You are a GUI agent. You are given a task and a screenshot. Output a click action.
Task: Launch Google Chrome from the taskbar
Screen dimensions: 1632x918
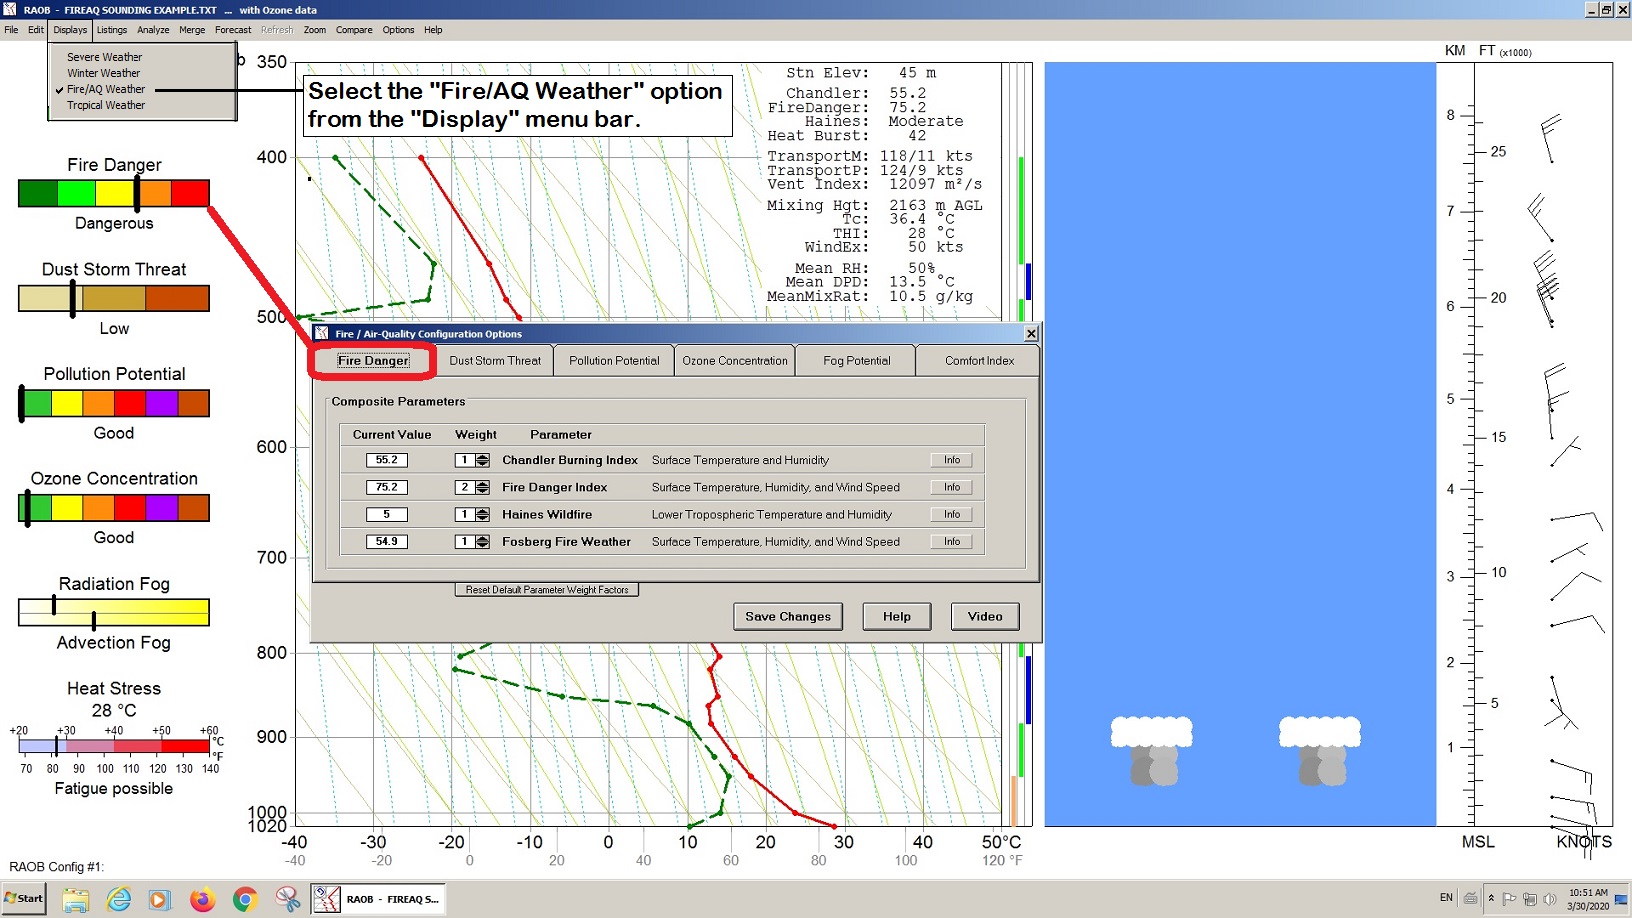[x=245, y=899]
